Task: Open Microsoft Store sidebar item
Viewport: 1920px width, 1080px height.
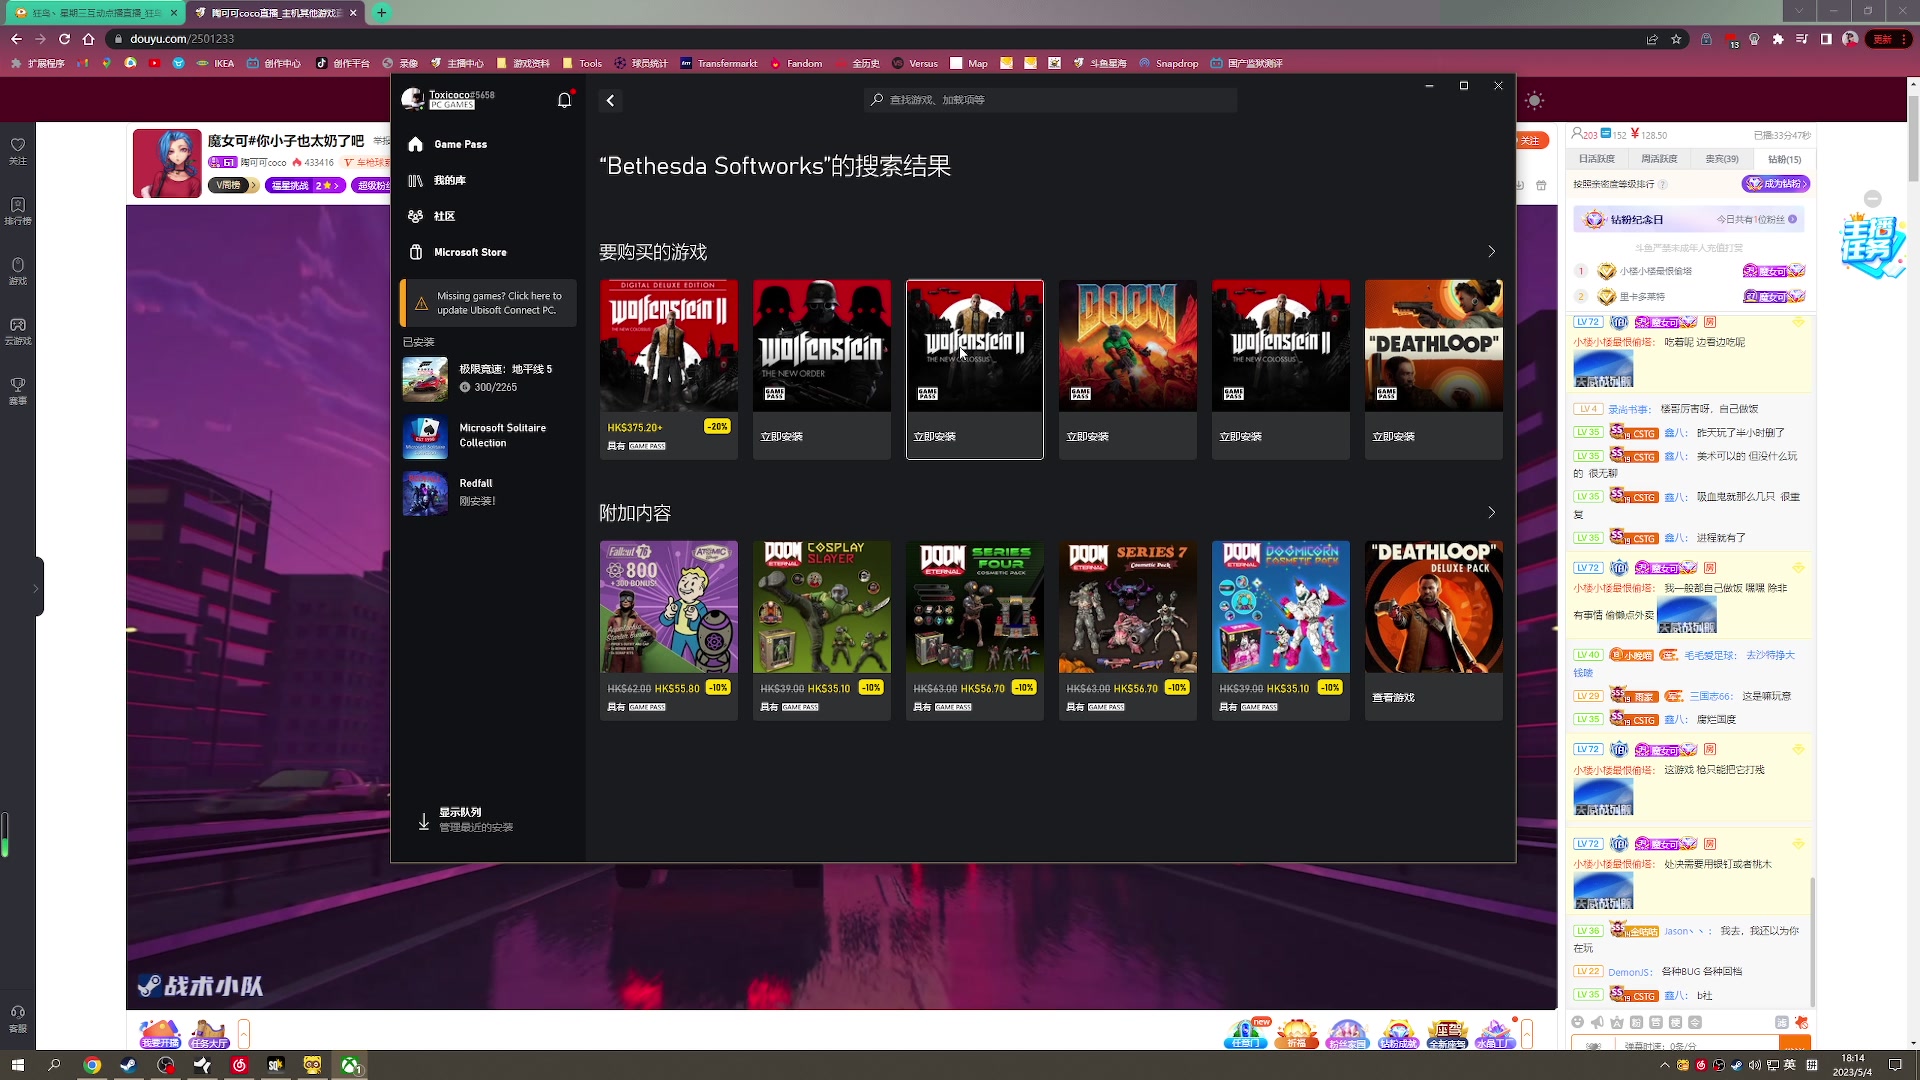Action: point(469,252)
